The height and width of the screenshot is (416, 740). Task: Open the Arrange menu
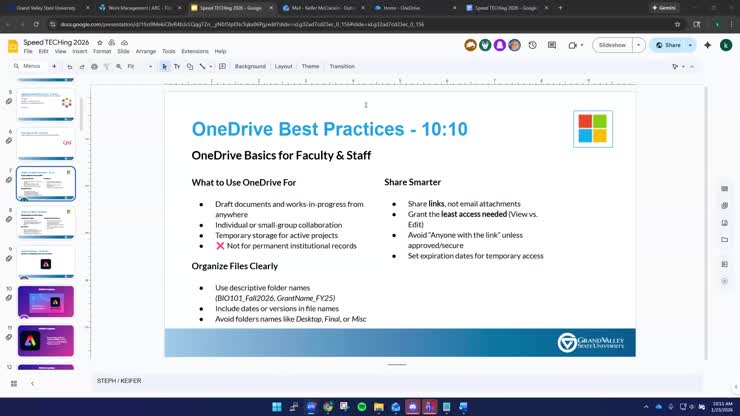point(146,51)
